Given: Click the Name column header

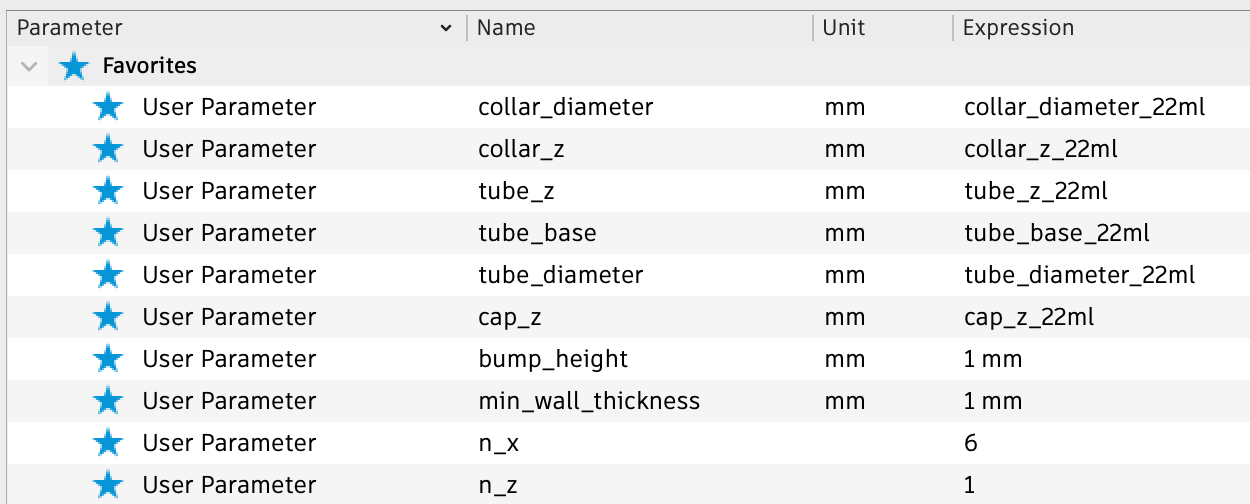Looking at the screenshot, I should (506, 28).
